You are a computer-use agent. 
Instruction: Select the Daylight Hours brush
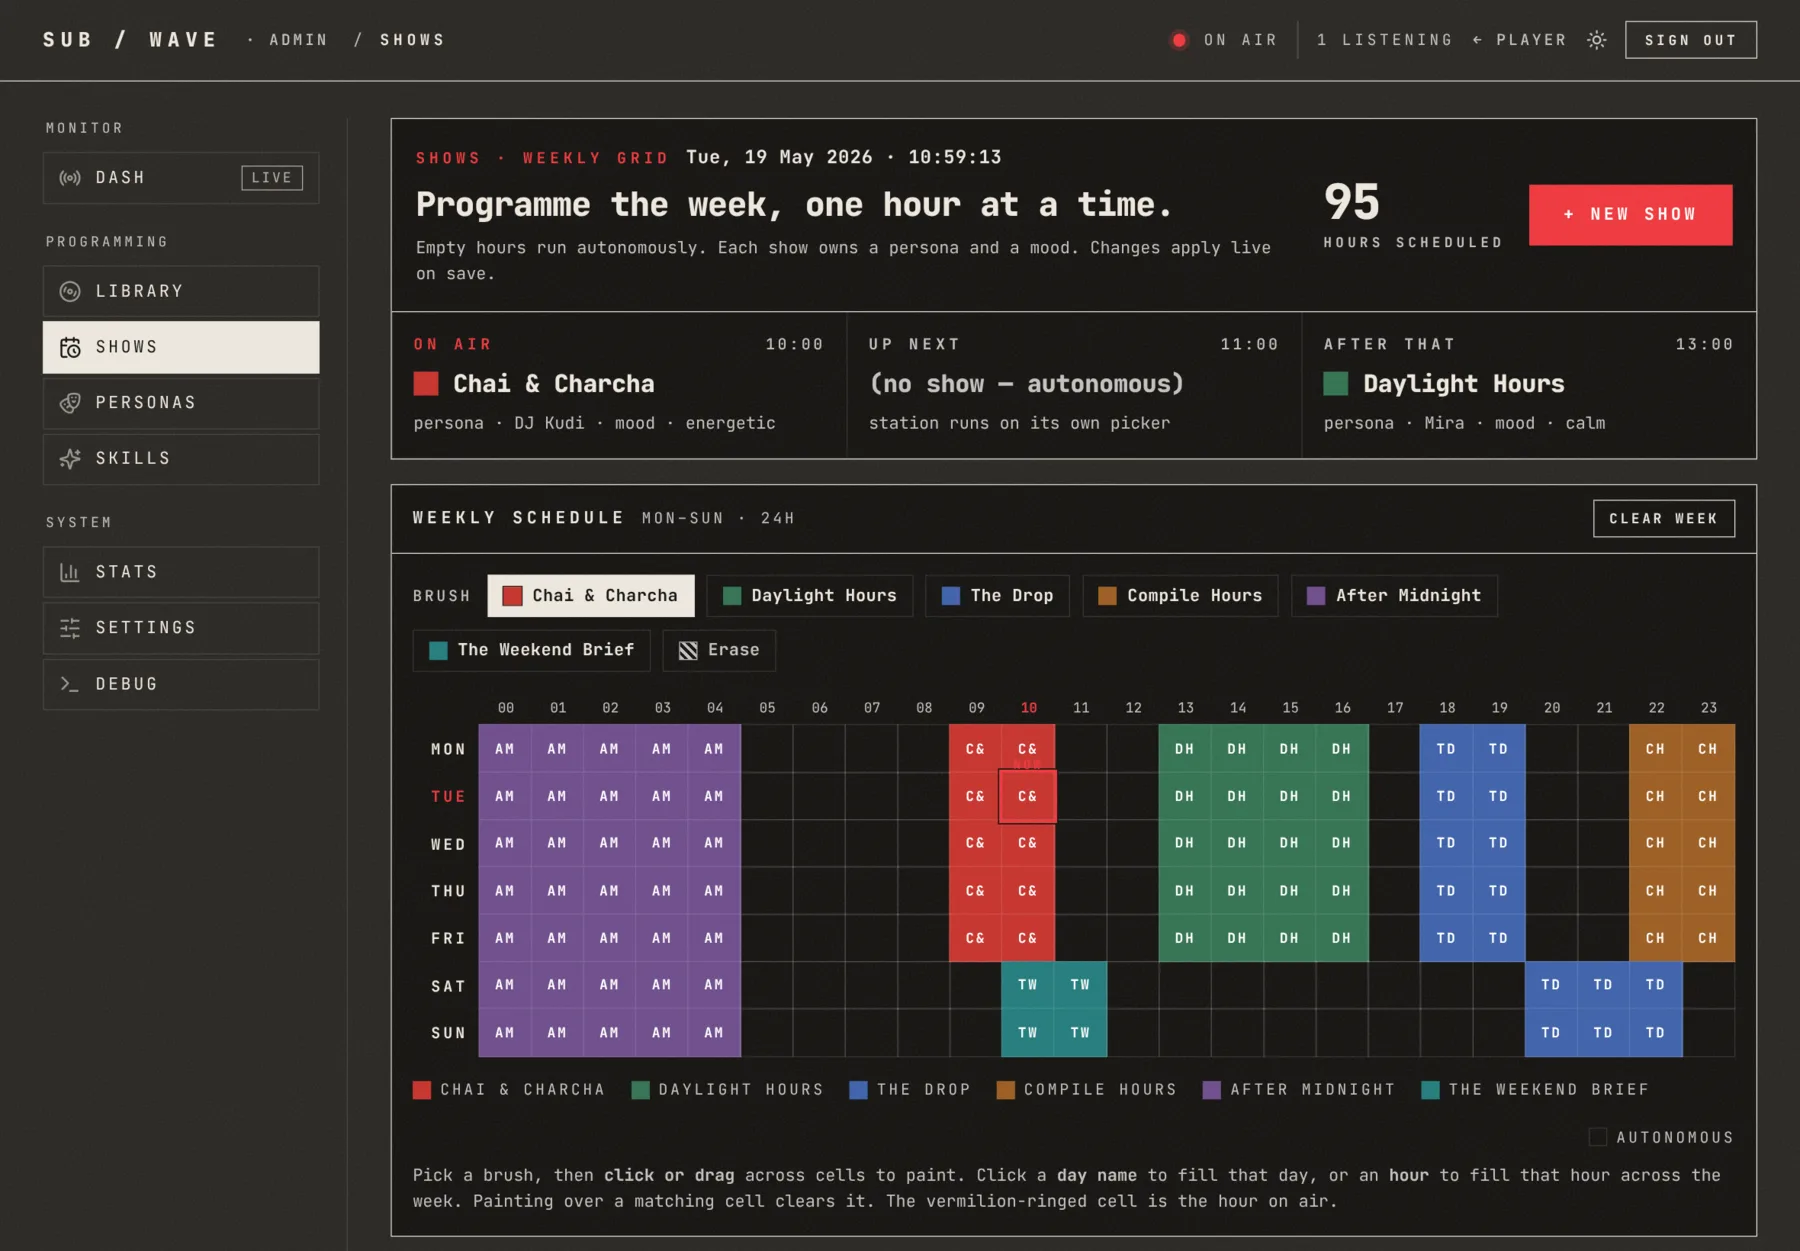[x=810, y=596]
